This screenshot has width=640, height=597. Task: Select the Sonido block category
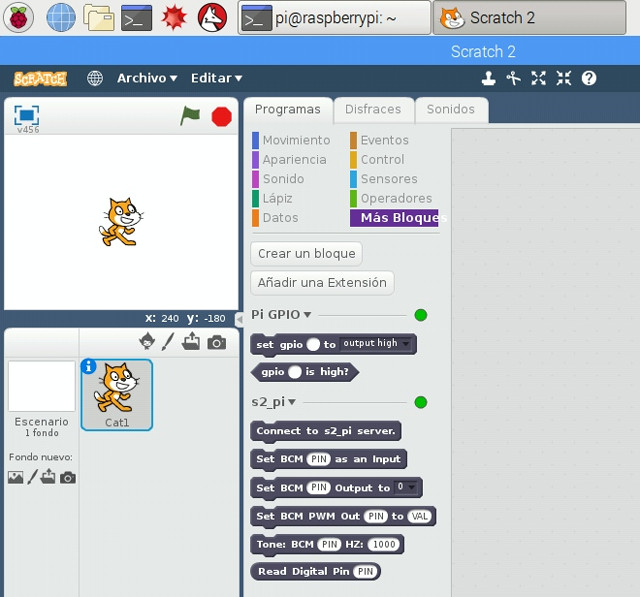278,179
